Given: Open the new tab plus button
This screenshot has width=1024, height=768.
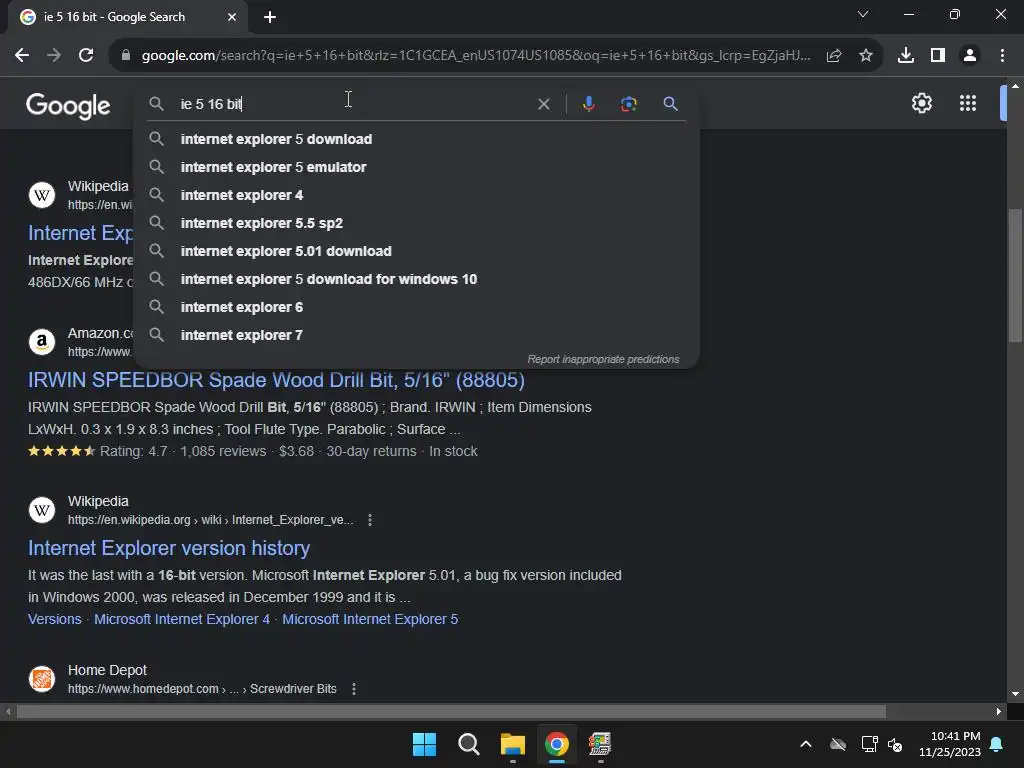Looking at the screenshot, I should (x=270, y=17).
